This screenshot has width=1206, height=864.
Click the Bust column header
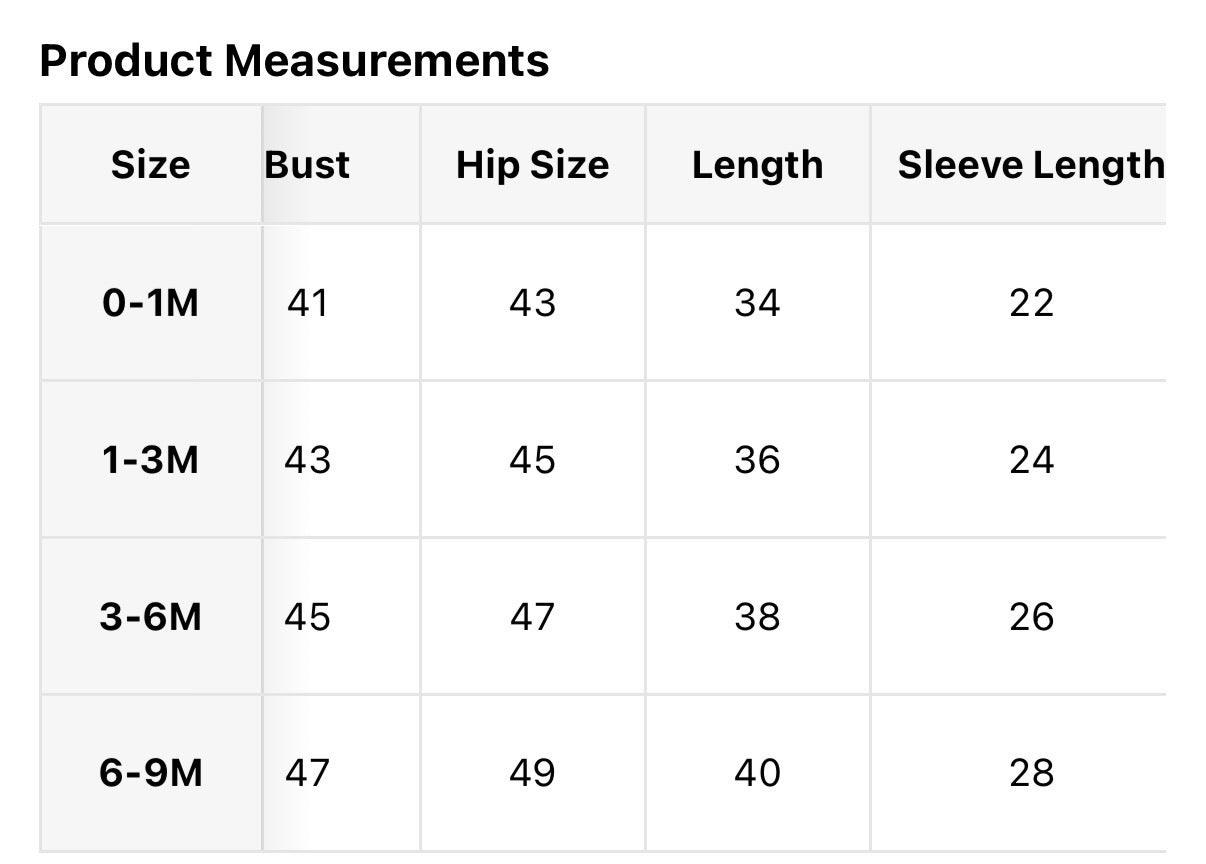308,165
